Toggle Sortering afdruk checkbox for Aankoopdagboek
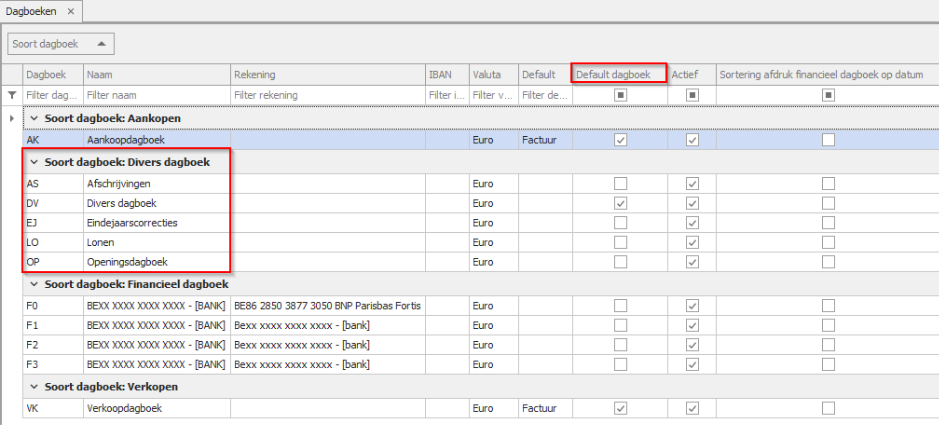Image resolution: width=939 pixels, height=426 pixels. pos(828,140)
